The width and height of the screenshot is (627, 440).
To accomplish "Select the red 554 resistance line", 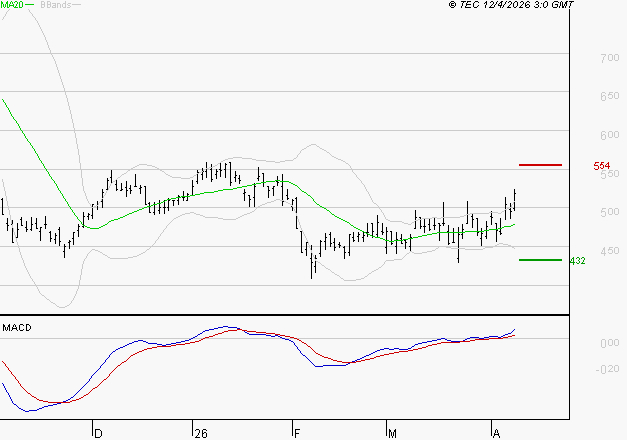I will point(540,164).
